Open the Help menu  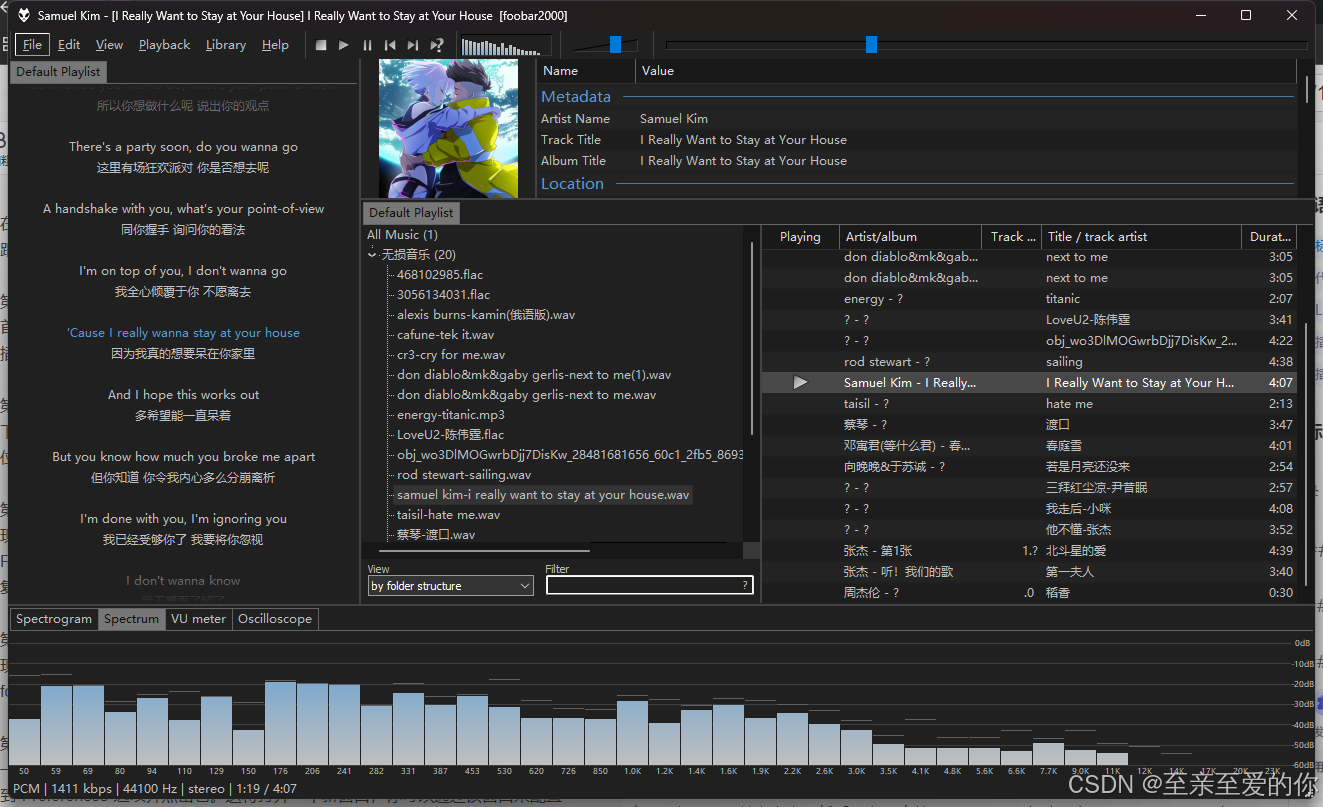click(x=275, y=44)
